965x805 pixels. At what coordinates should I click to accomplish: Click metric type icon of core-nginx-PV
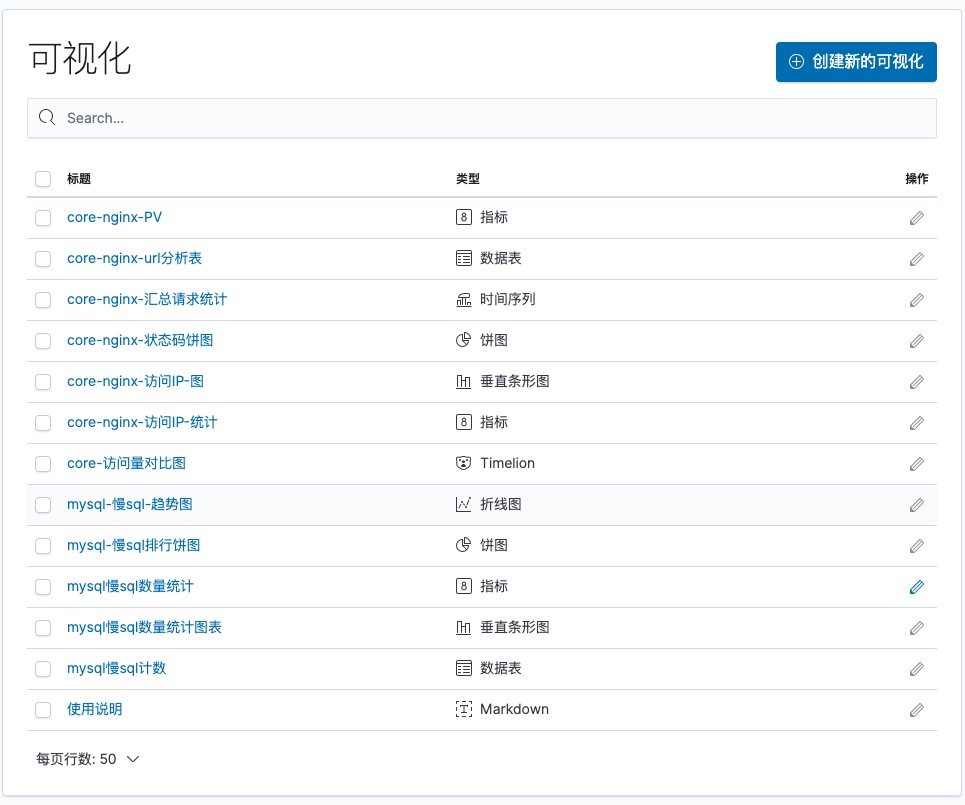coord(463,217)
